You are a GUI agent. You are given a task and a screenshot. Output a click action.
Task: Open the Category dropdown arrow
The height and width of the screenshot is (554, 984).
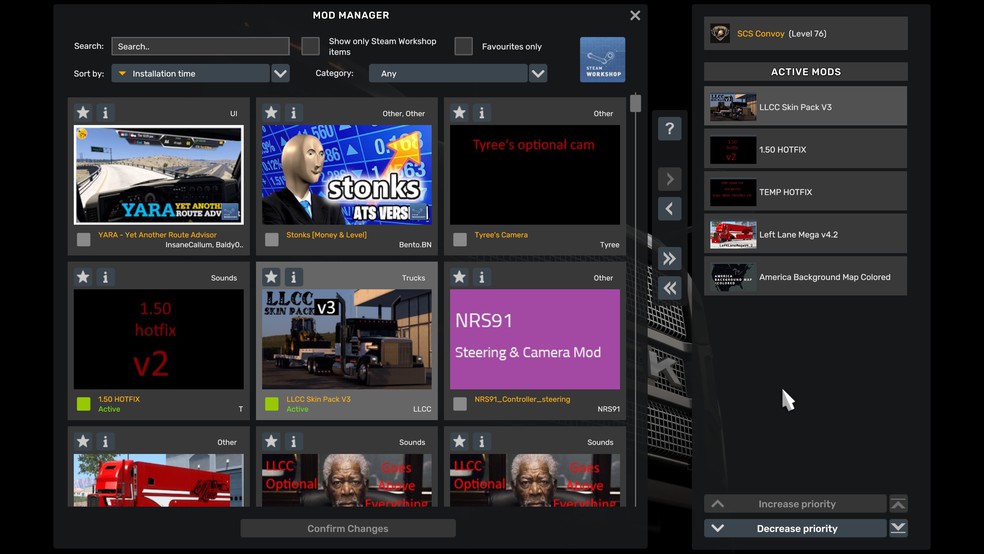coord(538,73)
